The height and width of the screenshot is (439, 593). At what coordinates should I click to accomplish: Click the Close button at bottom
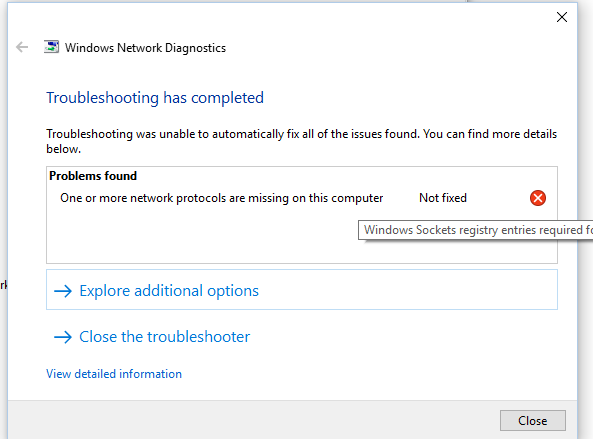coord(532,420)
